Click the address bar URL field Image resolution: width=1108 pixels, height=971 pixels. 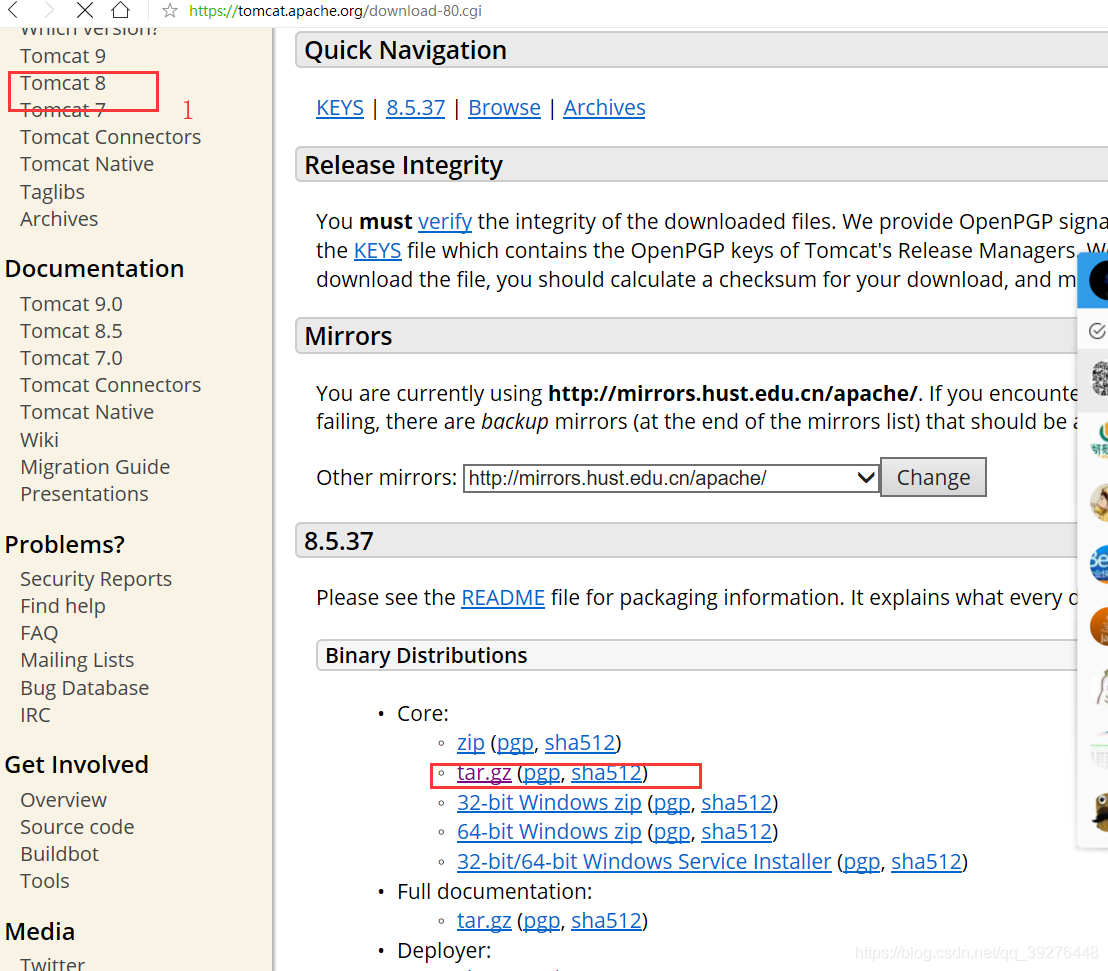(335, 11)
